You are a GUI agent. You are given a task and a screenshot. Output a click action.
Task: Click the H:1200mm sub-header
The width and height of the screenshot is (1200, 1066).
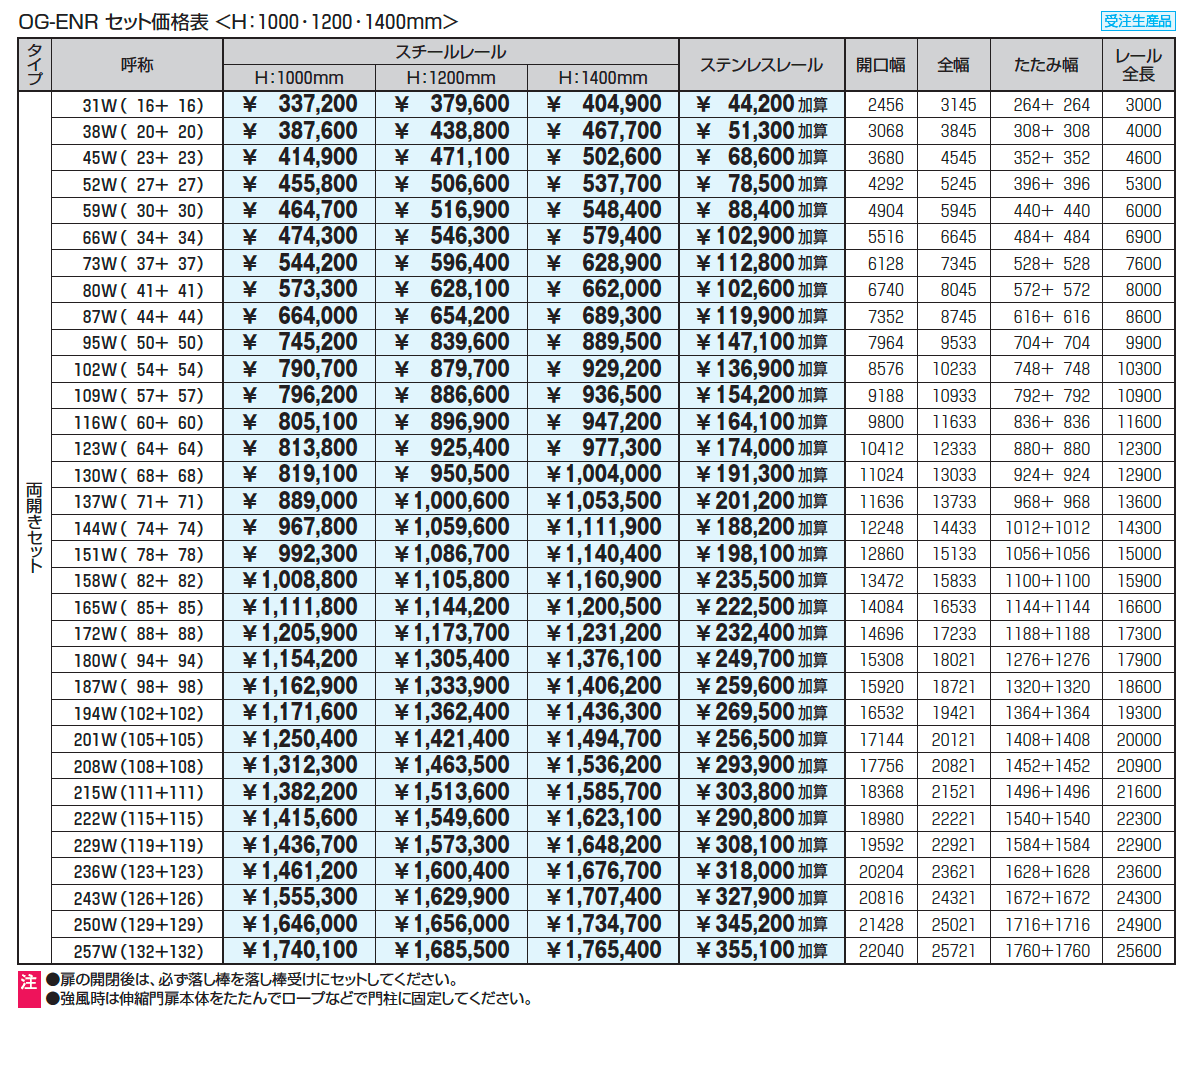451,78
